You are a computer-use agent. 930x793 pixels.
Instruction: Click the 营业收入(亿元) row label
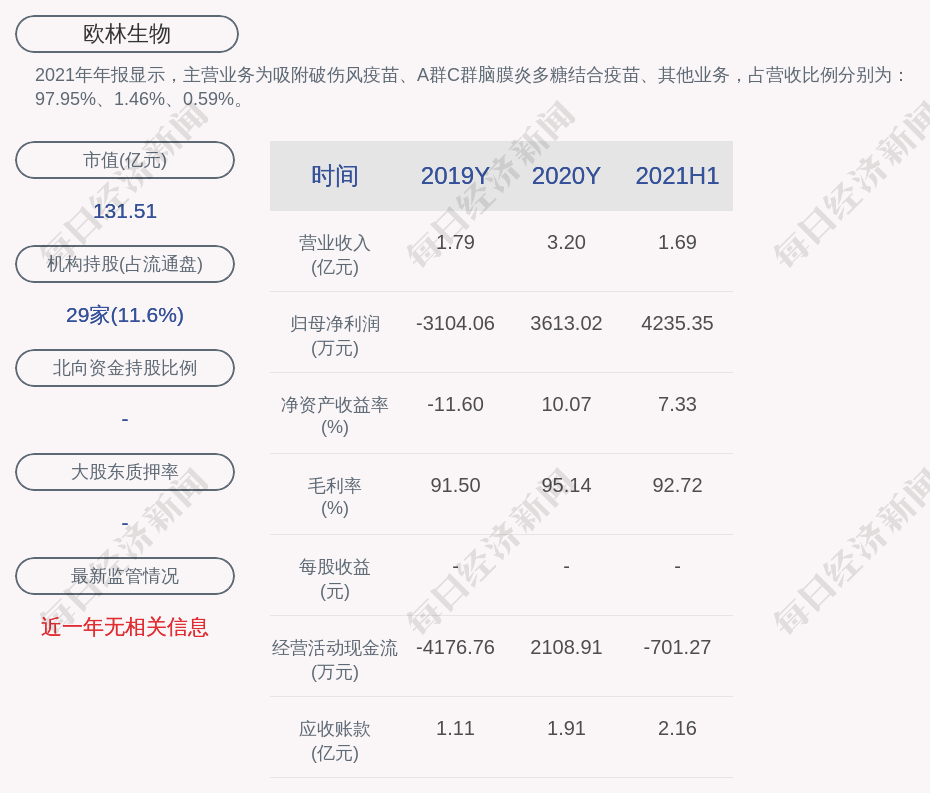pyautogui.click(x=335, y=255)
